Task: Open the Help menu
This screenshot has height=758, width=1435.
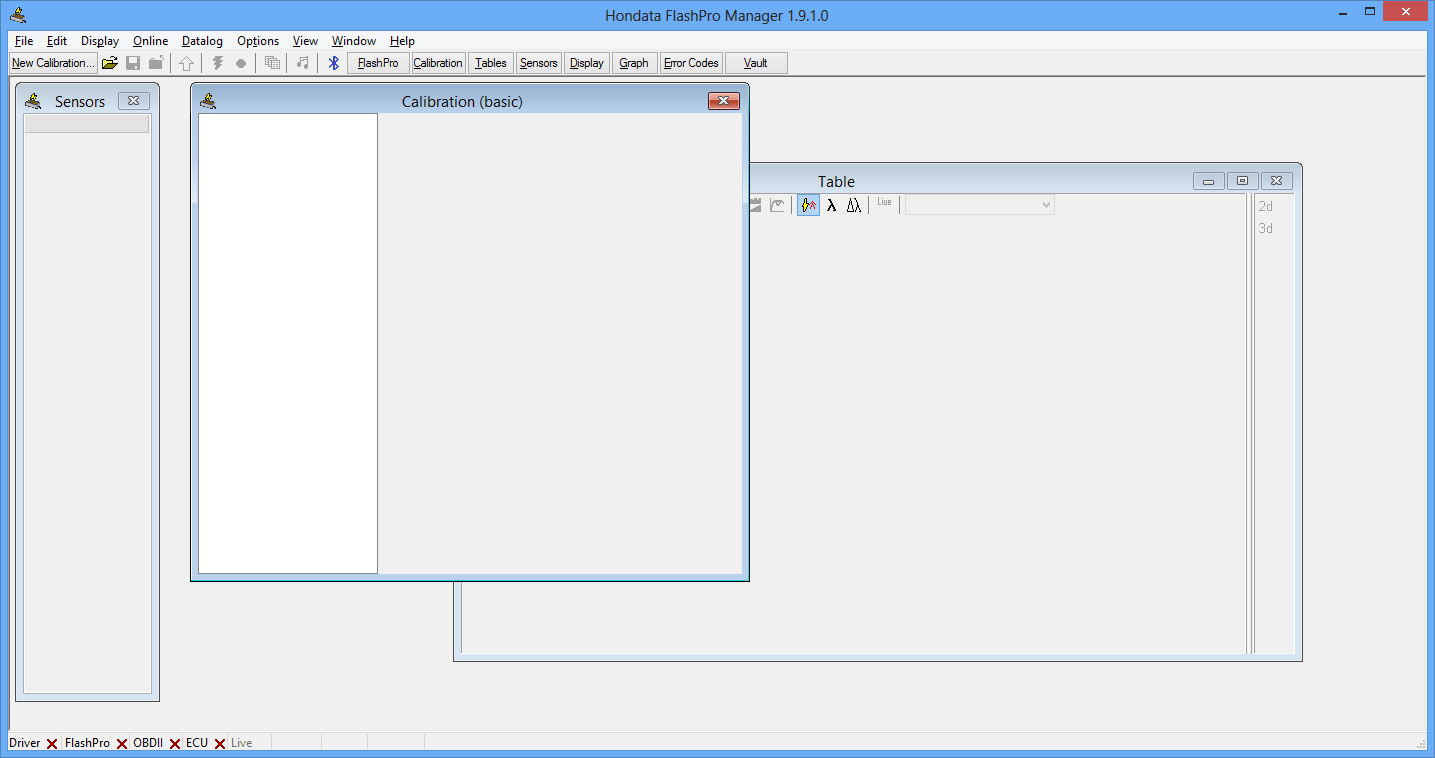Action: (402, 41)
